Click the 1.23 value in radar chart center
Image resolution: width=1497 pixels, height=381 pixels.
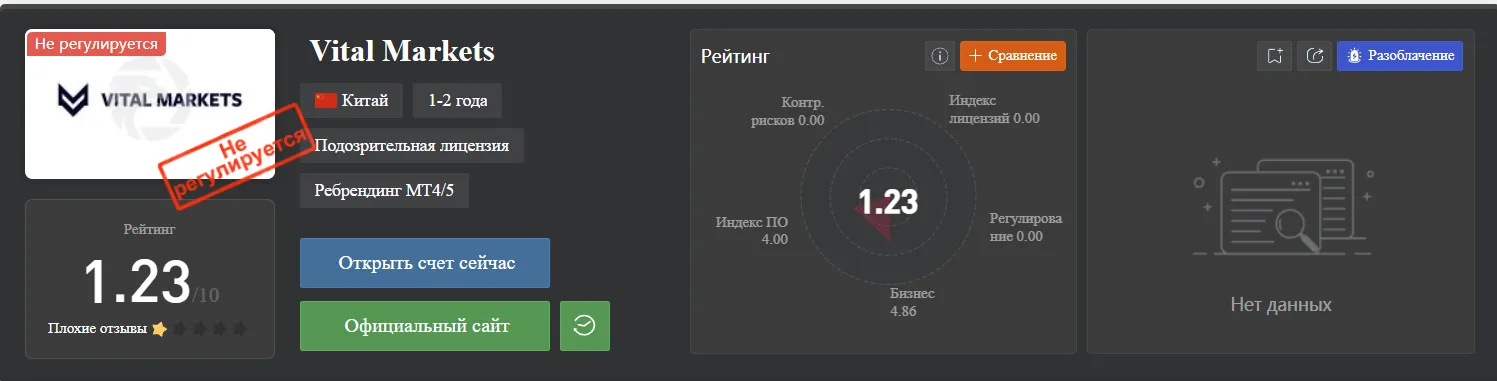[888, 202]
